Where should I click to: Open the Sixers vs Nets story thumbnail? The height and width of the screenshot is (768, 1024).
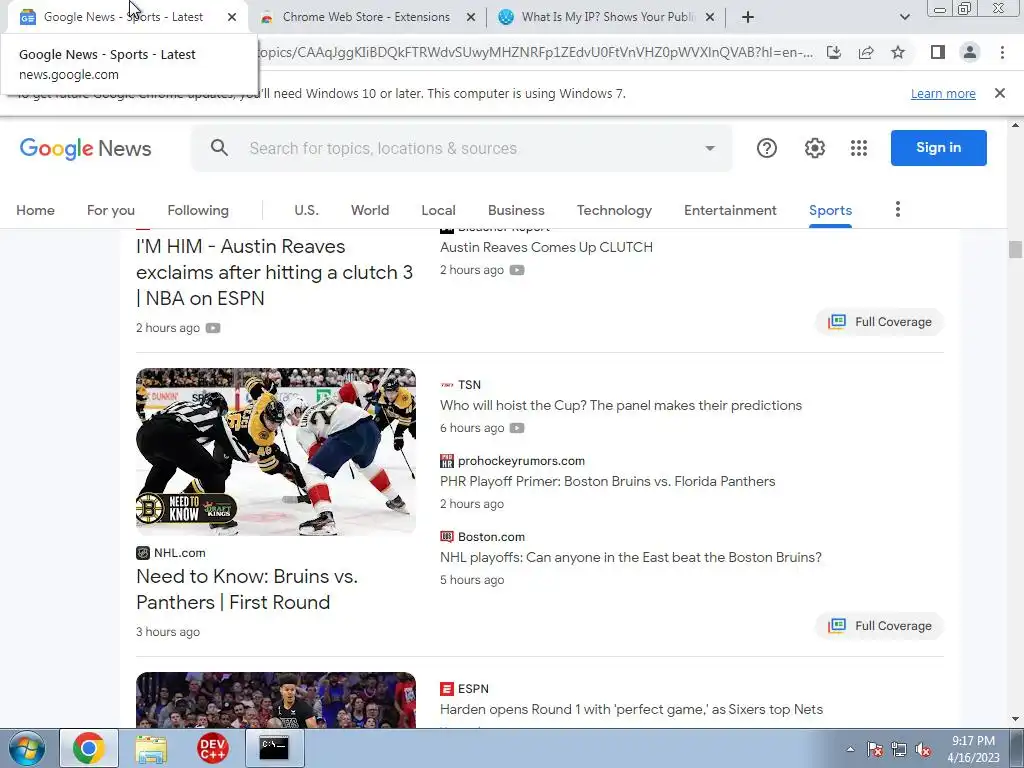point(276,700)
